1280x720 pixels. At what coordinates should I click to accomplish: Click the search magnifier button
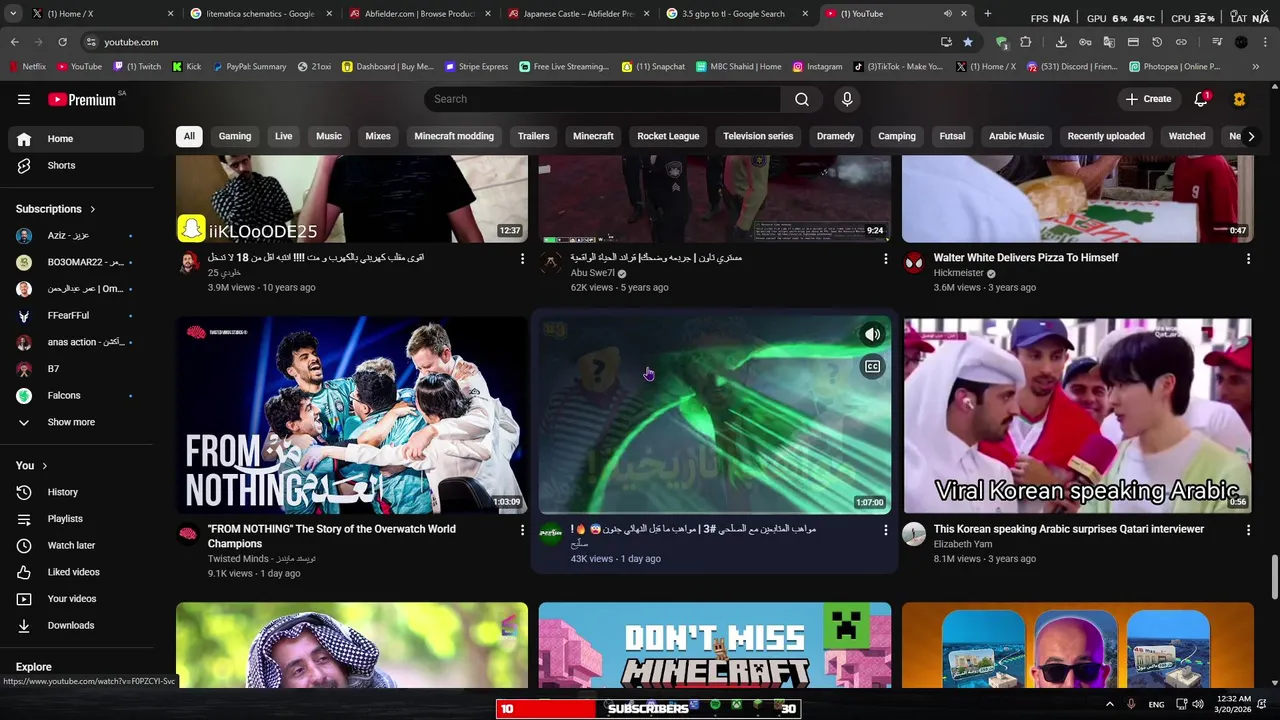[x=802, y=99]
